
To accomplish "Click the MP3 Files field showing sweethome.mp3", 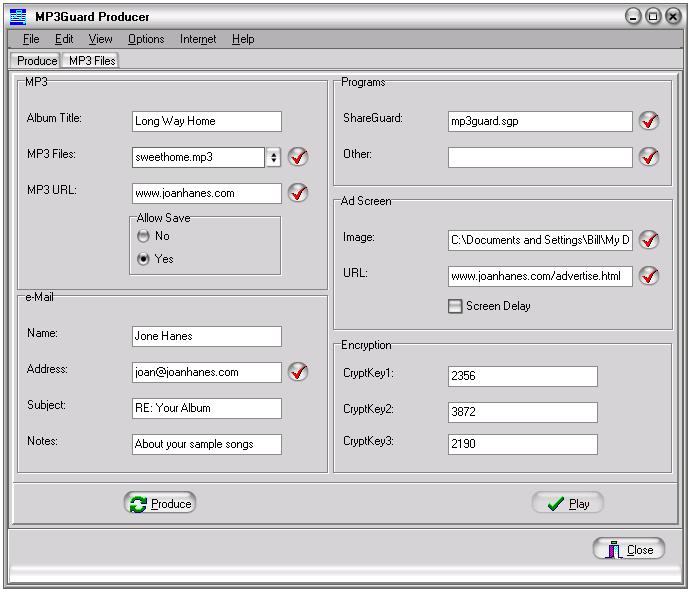I will tap(198, 157).
